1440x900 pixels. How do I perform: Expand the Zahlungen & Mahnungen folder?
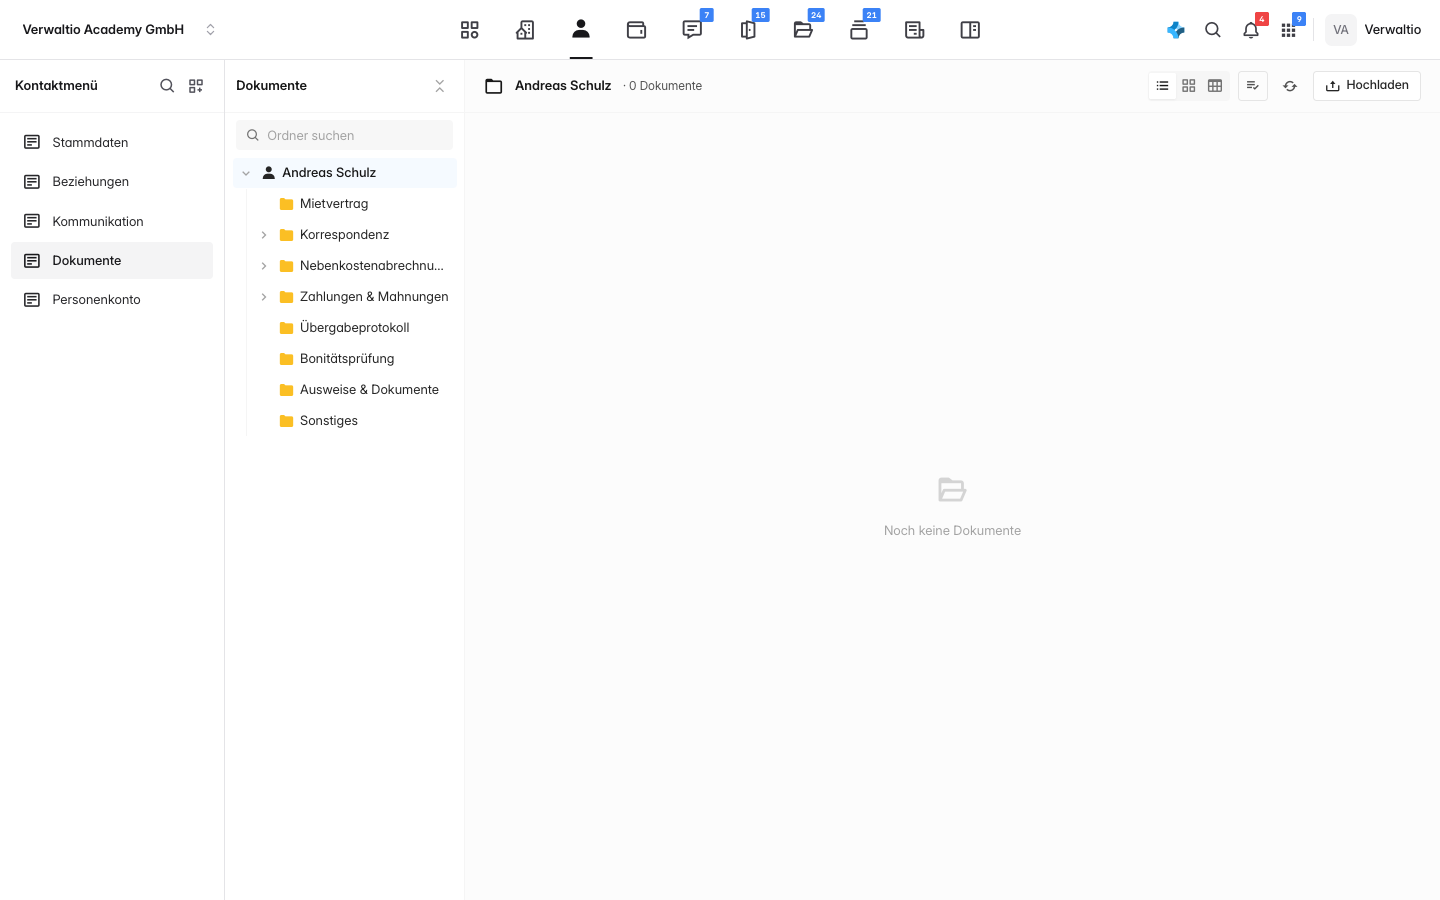[264, 297]
